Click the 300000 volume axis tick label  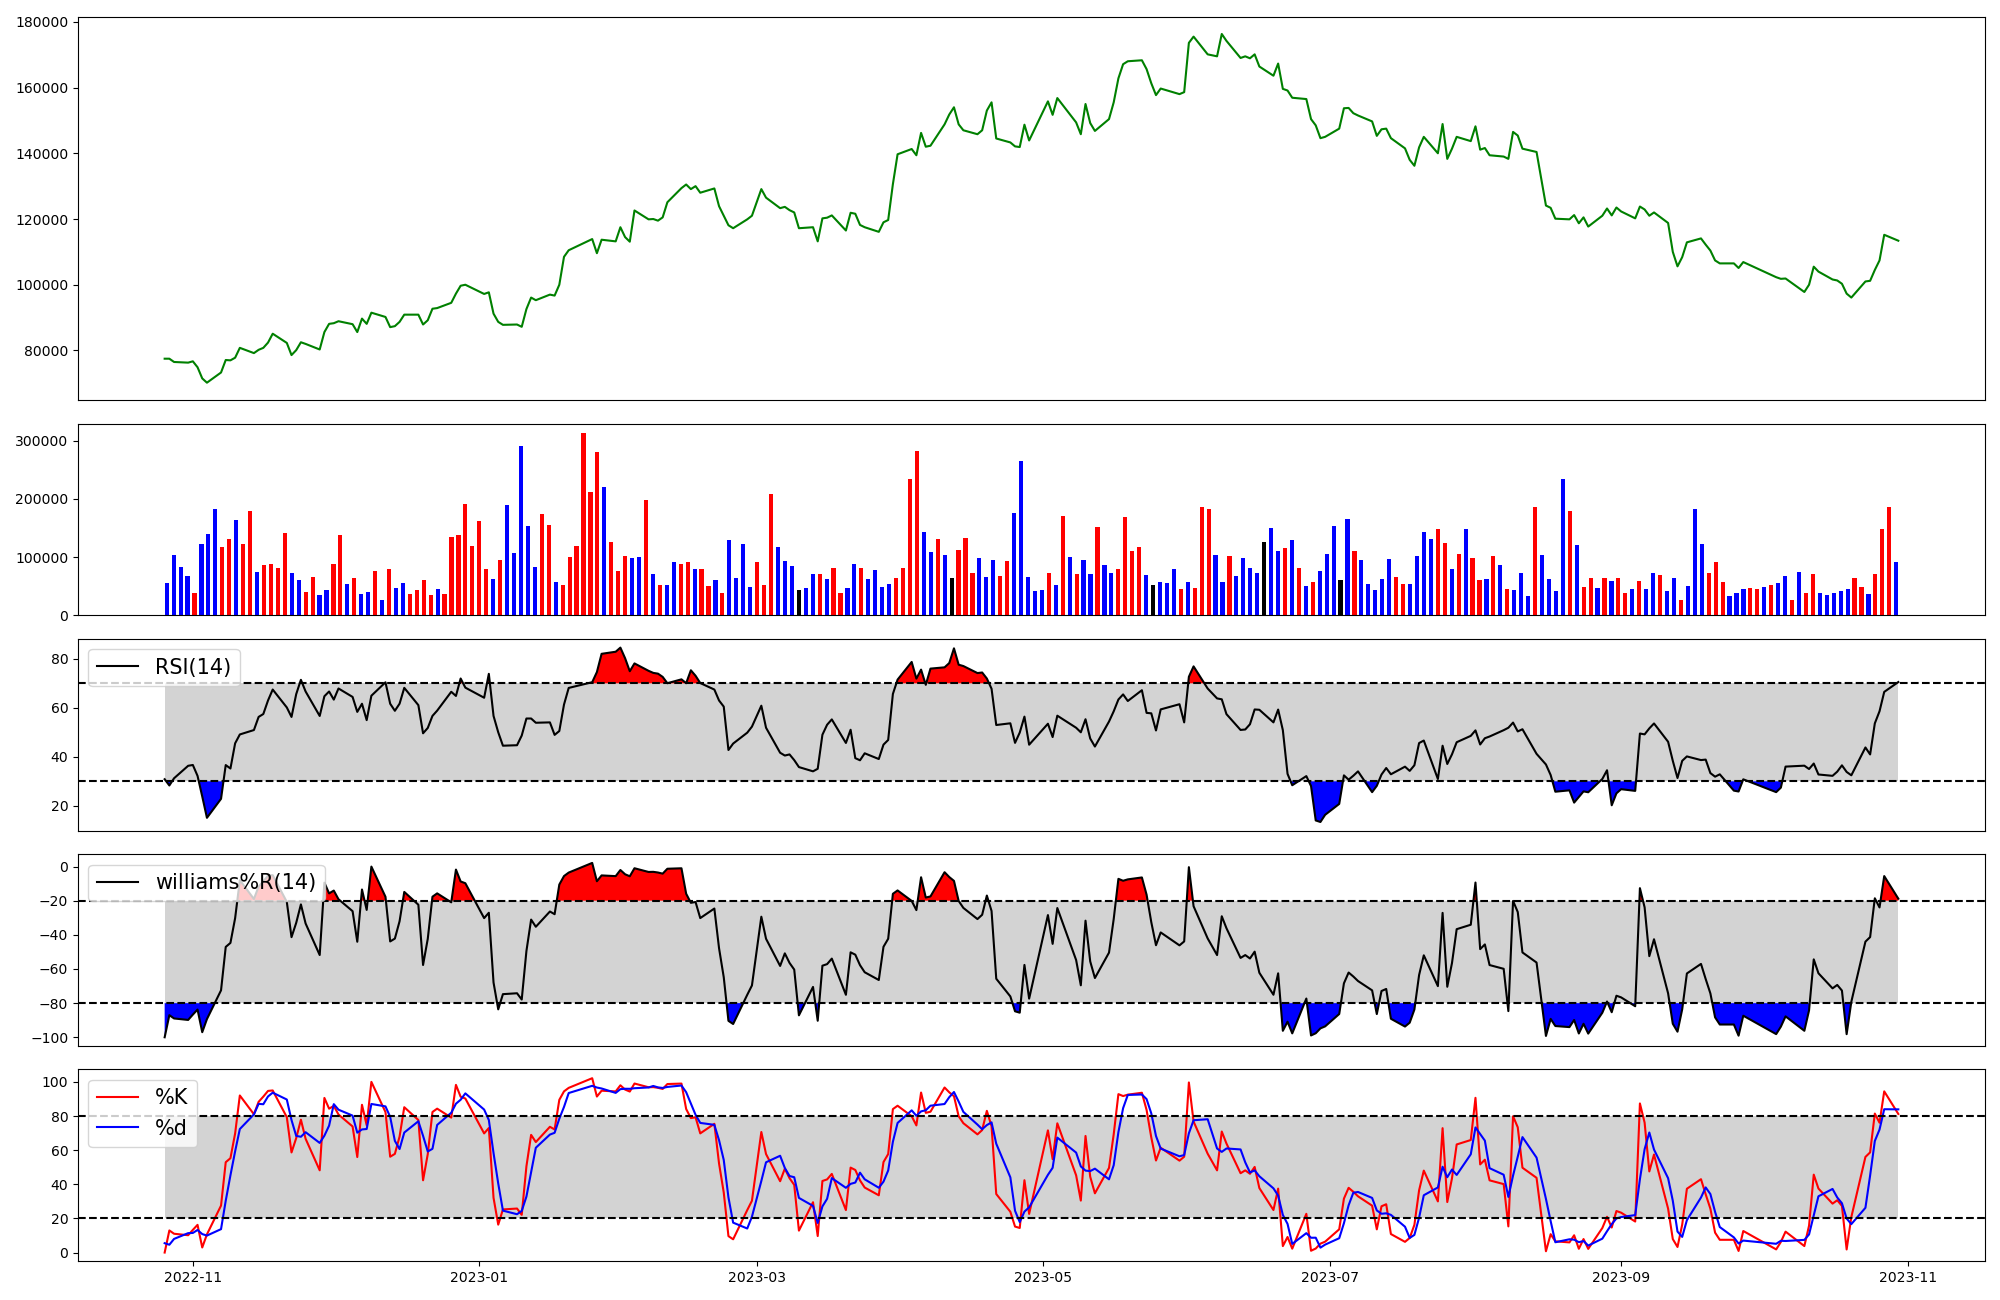pos(42,441)
